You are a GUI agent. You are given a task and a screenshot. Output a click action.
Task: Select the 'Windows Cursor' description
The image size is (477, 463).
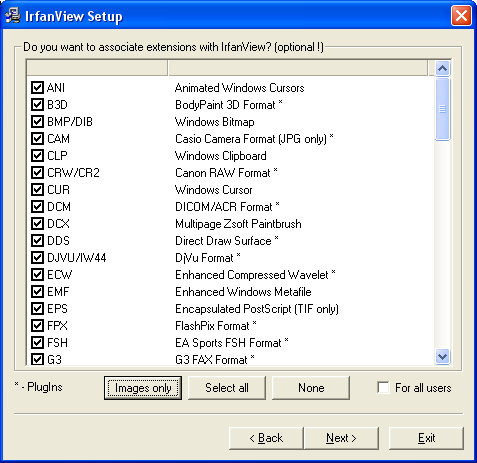click(214, 190)
